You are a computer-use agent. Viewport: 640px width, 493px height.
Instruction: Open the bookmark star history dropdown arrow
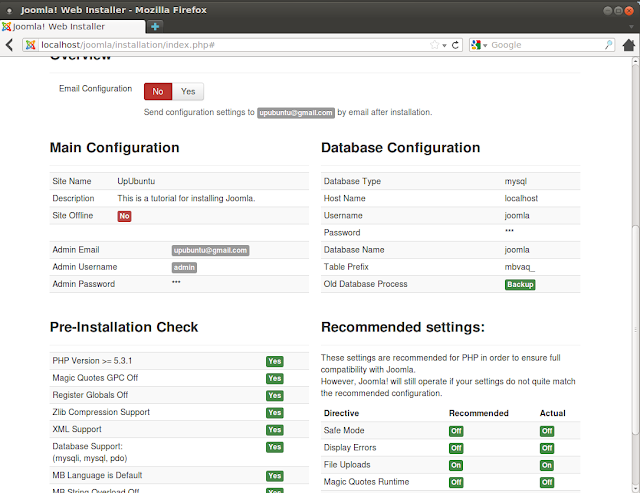coord(444,45)
